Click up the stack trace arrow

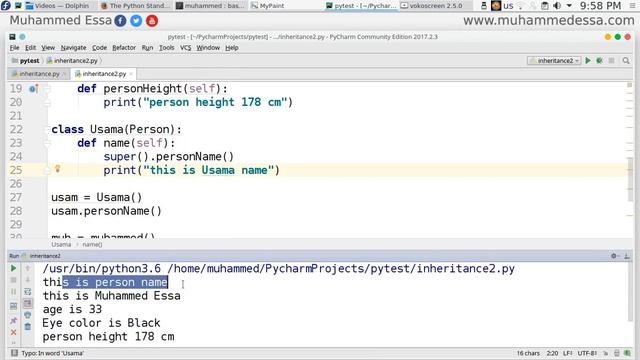pyautogui.click(x=27, y=268)
